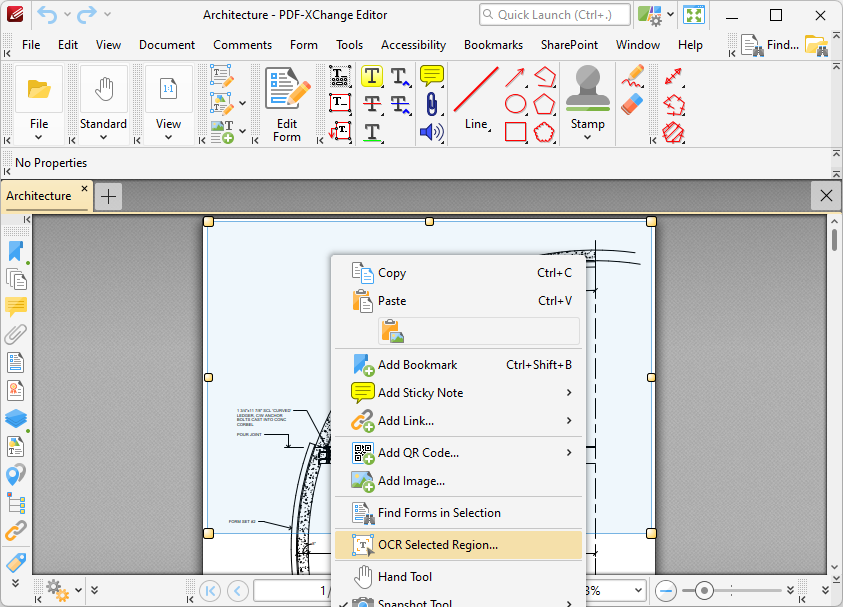843x607 pixels.
Task: Open the Bookmarks pane in left sidebar
Action: click(16, 251)
